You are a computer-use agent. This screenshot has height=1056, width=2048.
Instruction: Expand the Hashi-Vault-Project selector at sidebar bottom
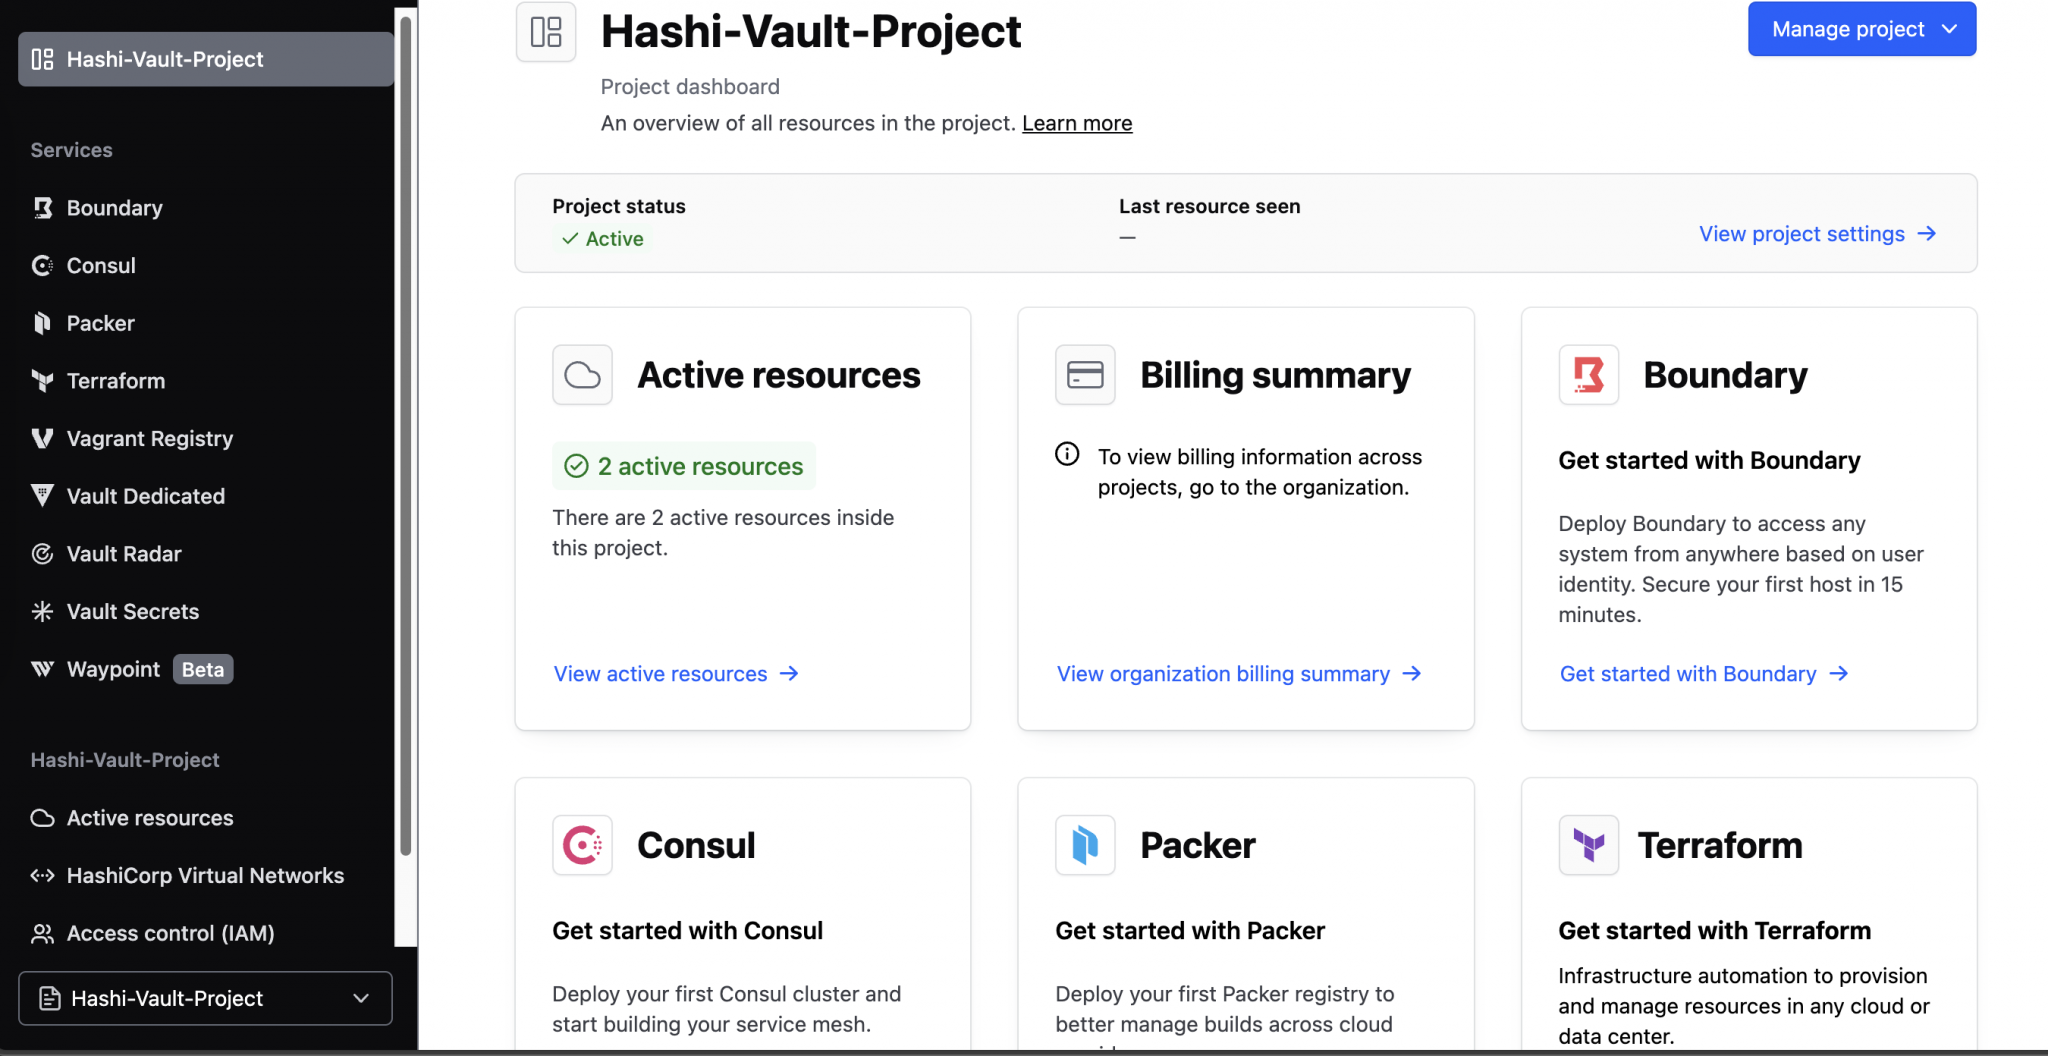[x=204, y=997]
